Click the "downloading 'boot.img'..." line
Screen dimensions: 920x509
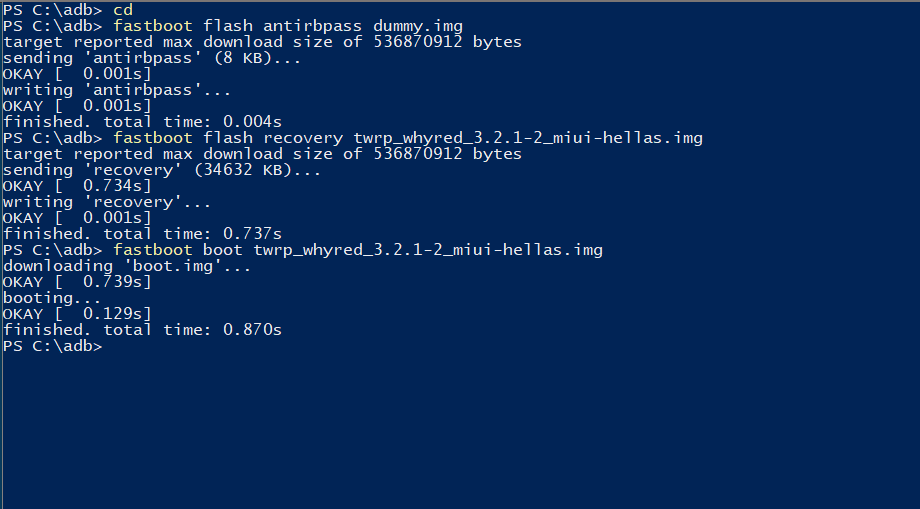click(127, 265)
